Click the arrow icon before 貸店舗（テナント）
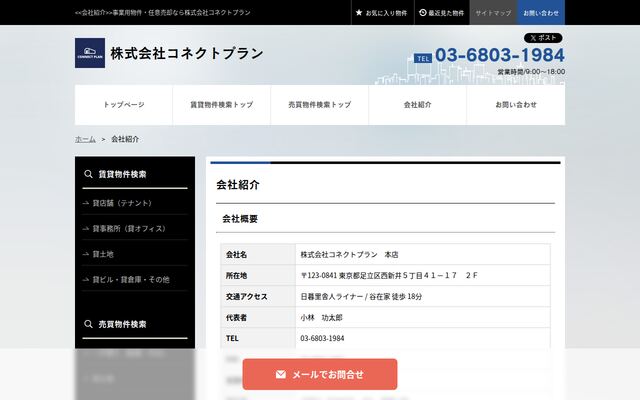This screenshot has width=640, height=400. [x=86, y=203]
